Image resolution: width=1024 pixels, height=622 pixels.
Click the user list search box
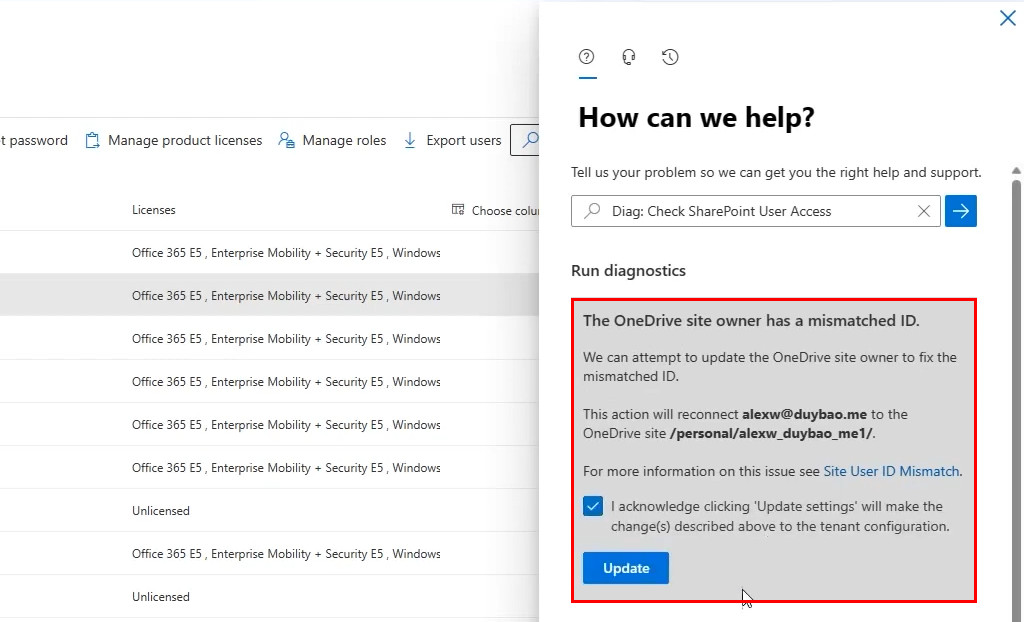tap(525, 140)
